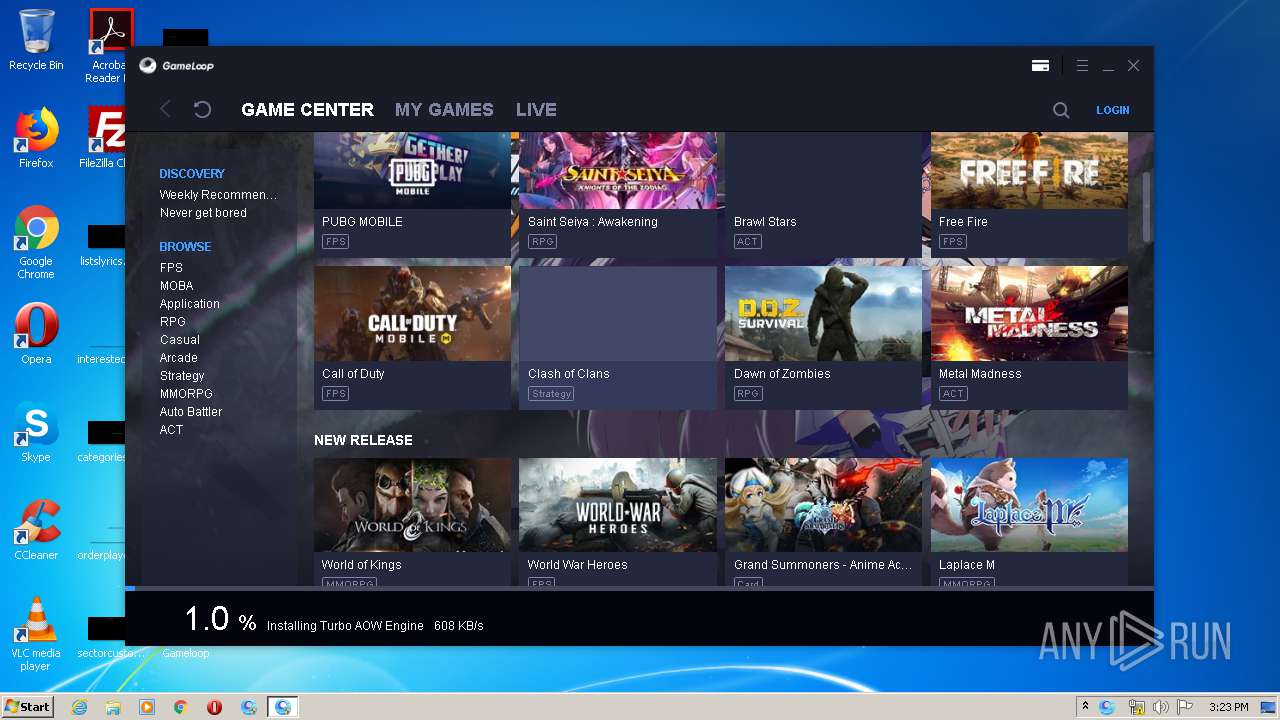Open Weekly Recommendations in Discovery

218,195
